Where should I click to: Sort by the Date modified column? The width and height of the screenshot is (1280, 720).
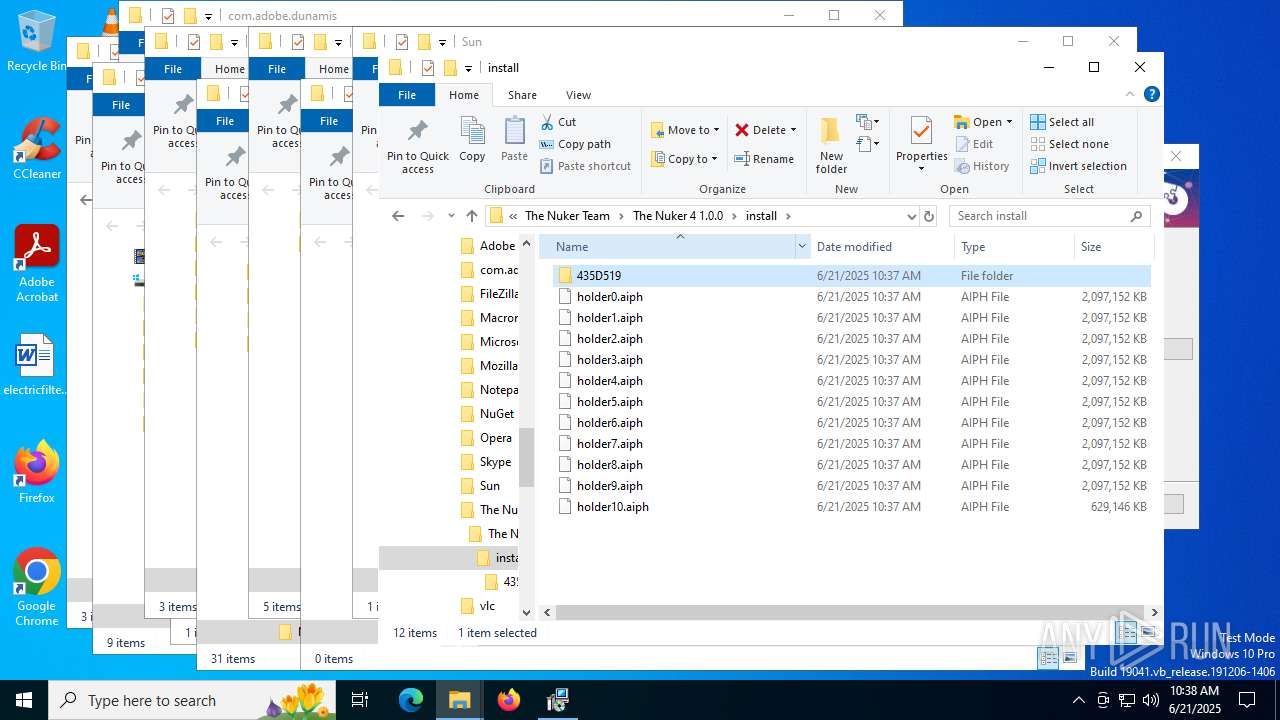(x=882, y=247)
